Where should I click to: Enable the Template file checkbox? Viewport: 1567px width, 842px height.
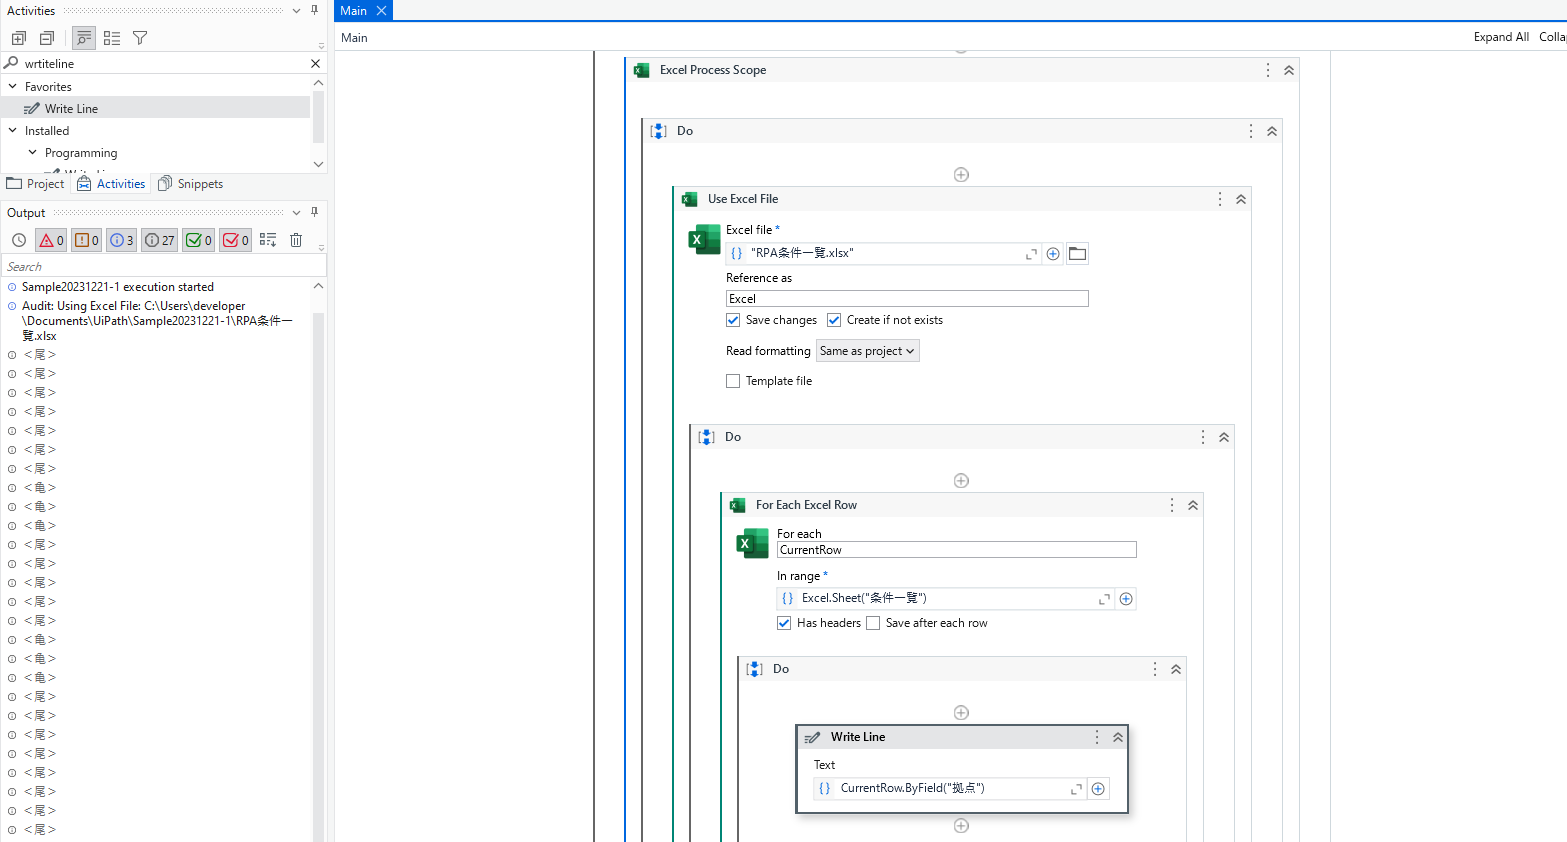pos(733,381)
